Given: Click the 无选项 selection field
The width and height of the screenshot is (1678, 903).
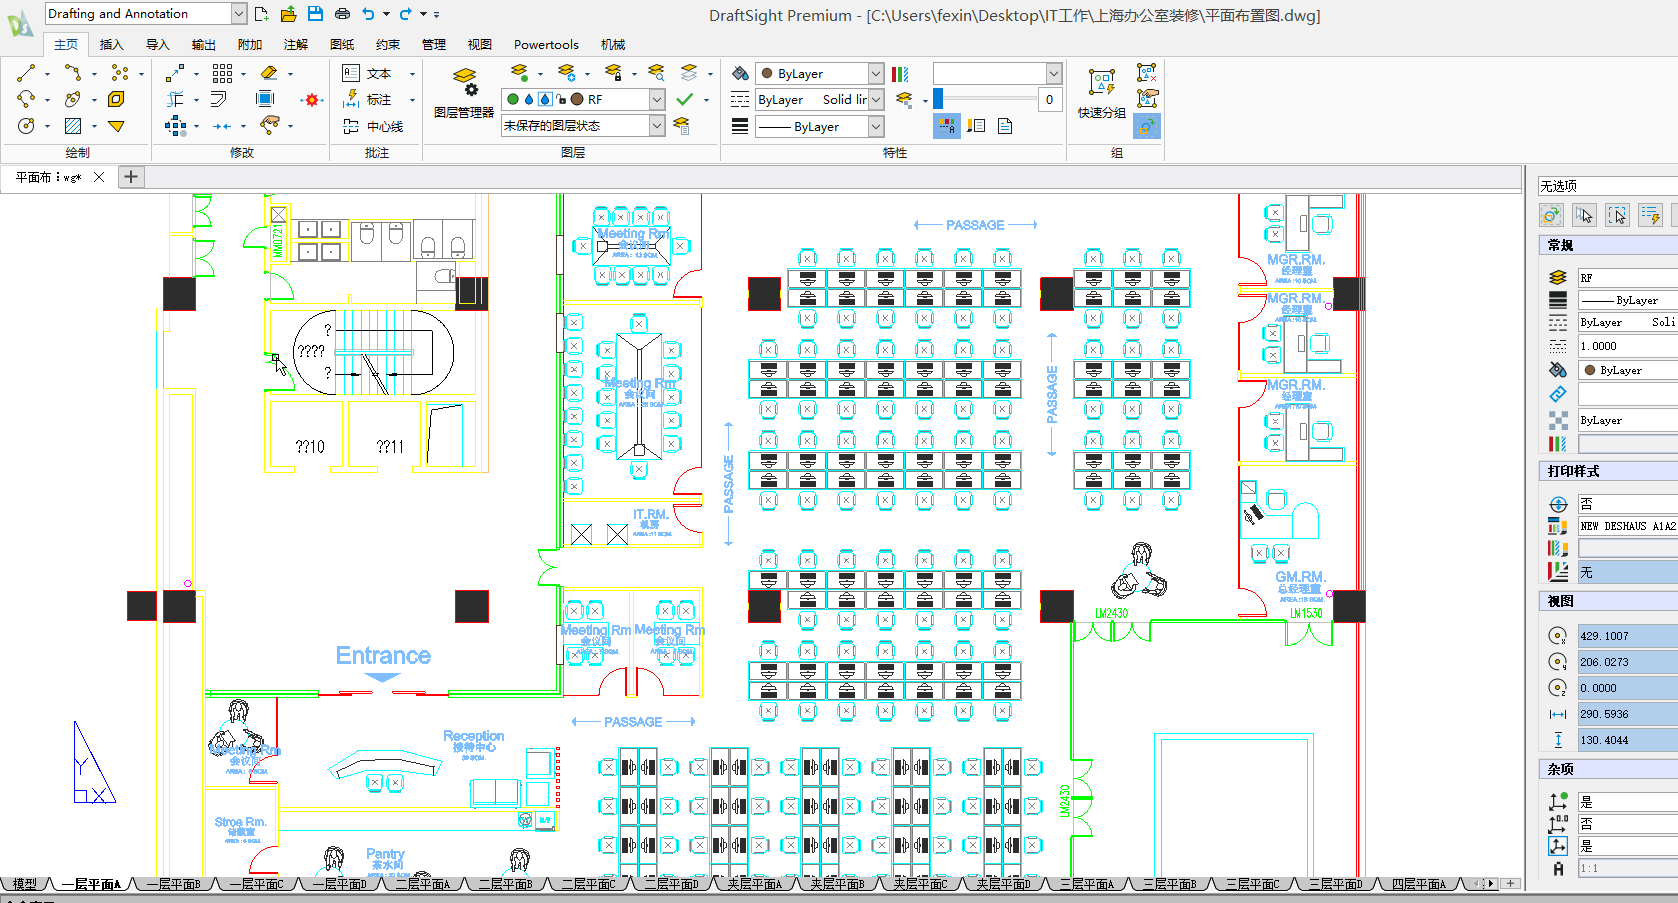Looking at the screenshot, I should 1607,186.
